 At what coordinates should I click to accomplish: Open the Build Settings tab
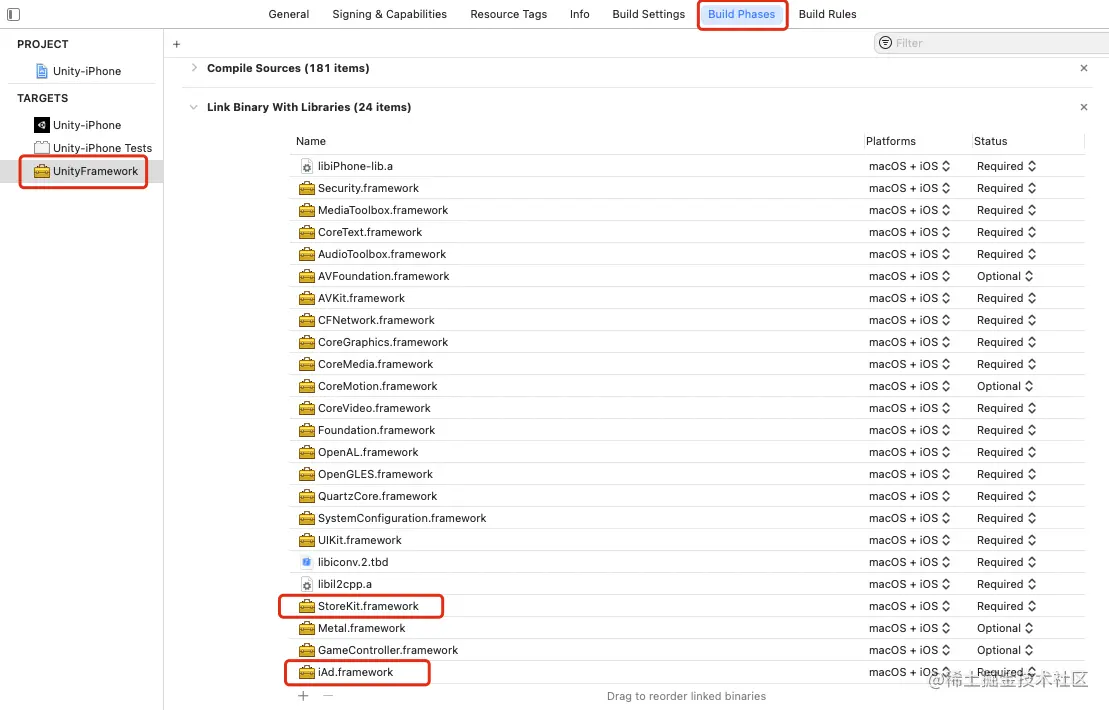[649, 14]
